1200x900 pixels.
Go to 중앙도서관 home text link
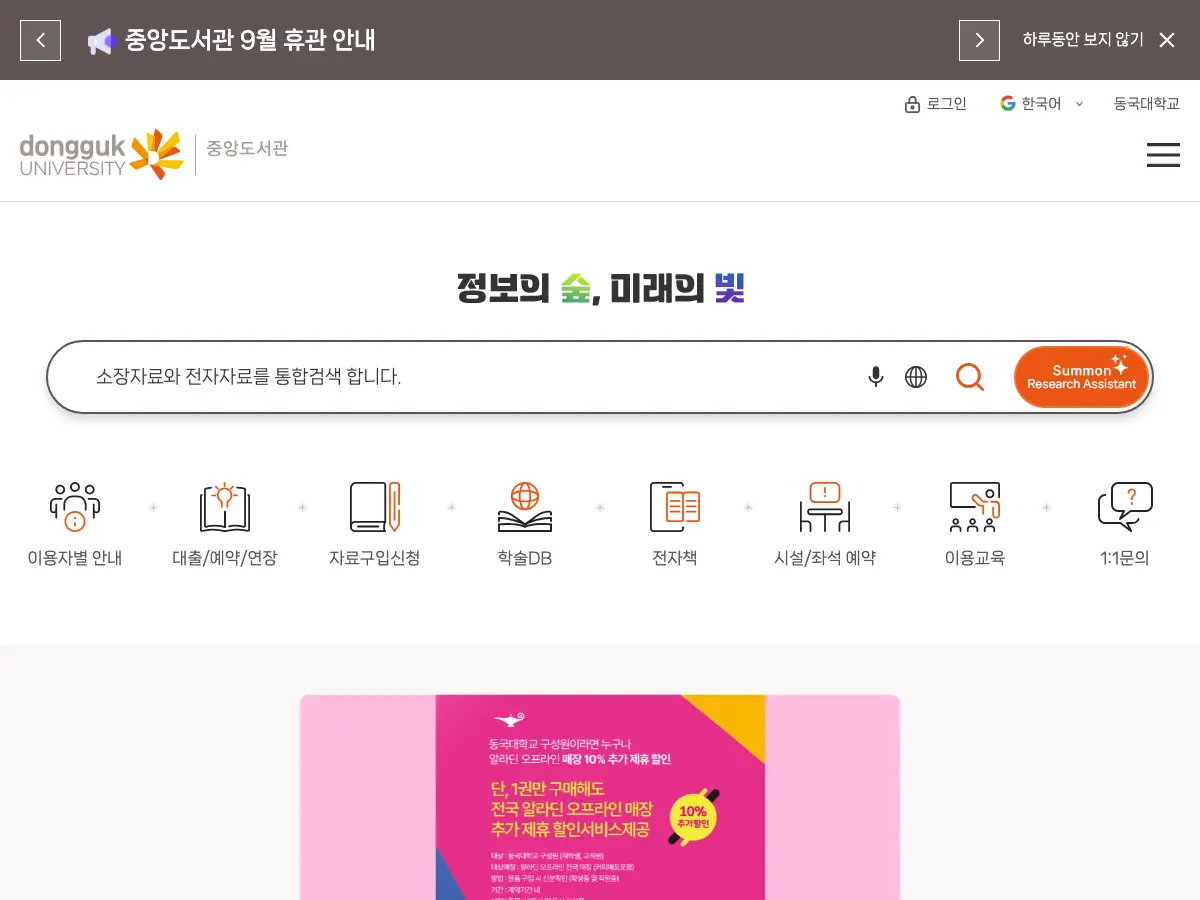click(247, 148)
